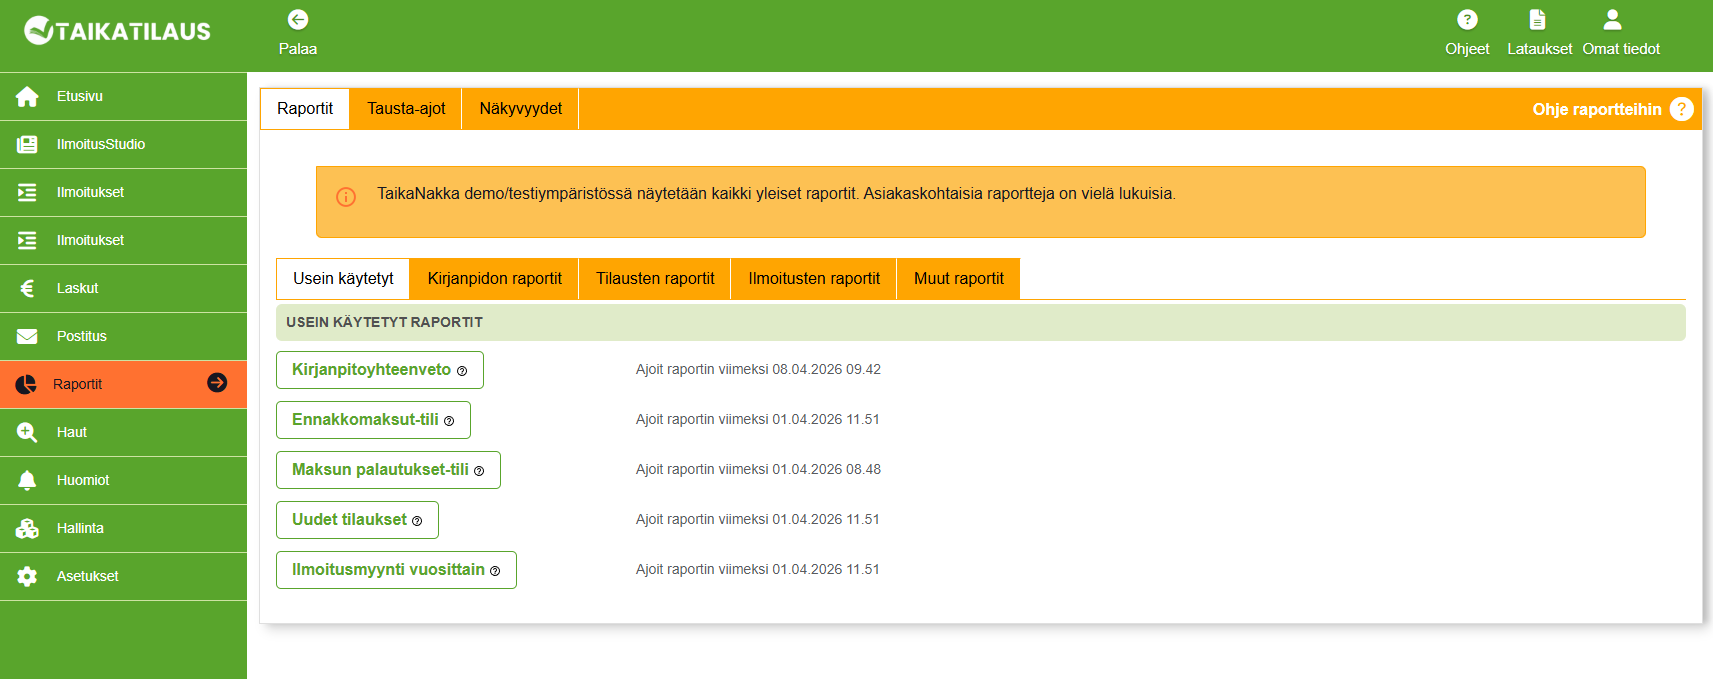Open Lataukset downloads icon
The width and height of the screenshot is (1713, 679).
(1538, 20)
